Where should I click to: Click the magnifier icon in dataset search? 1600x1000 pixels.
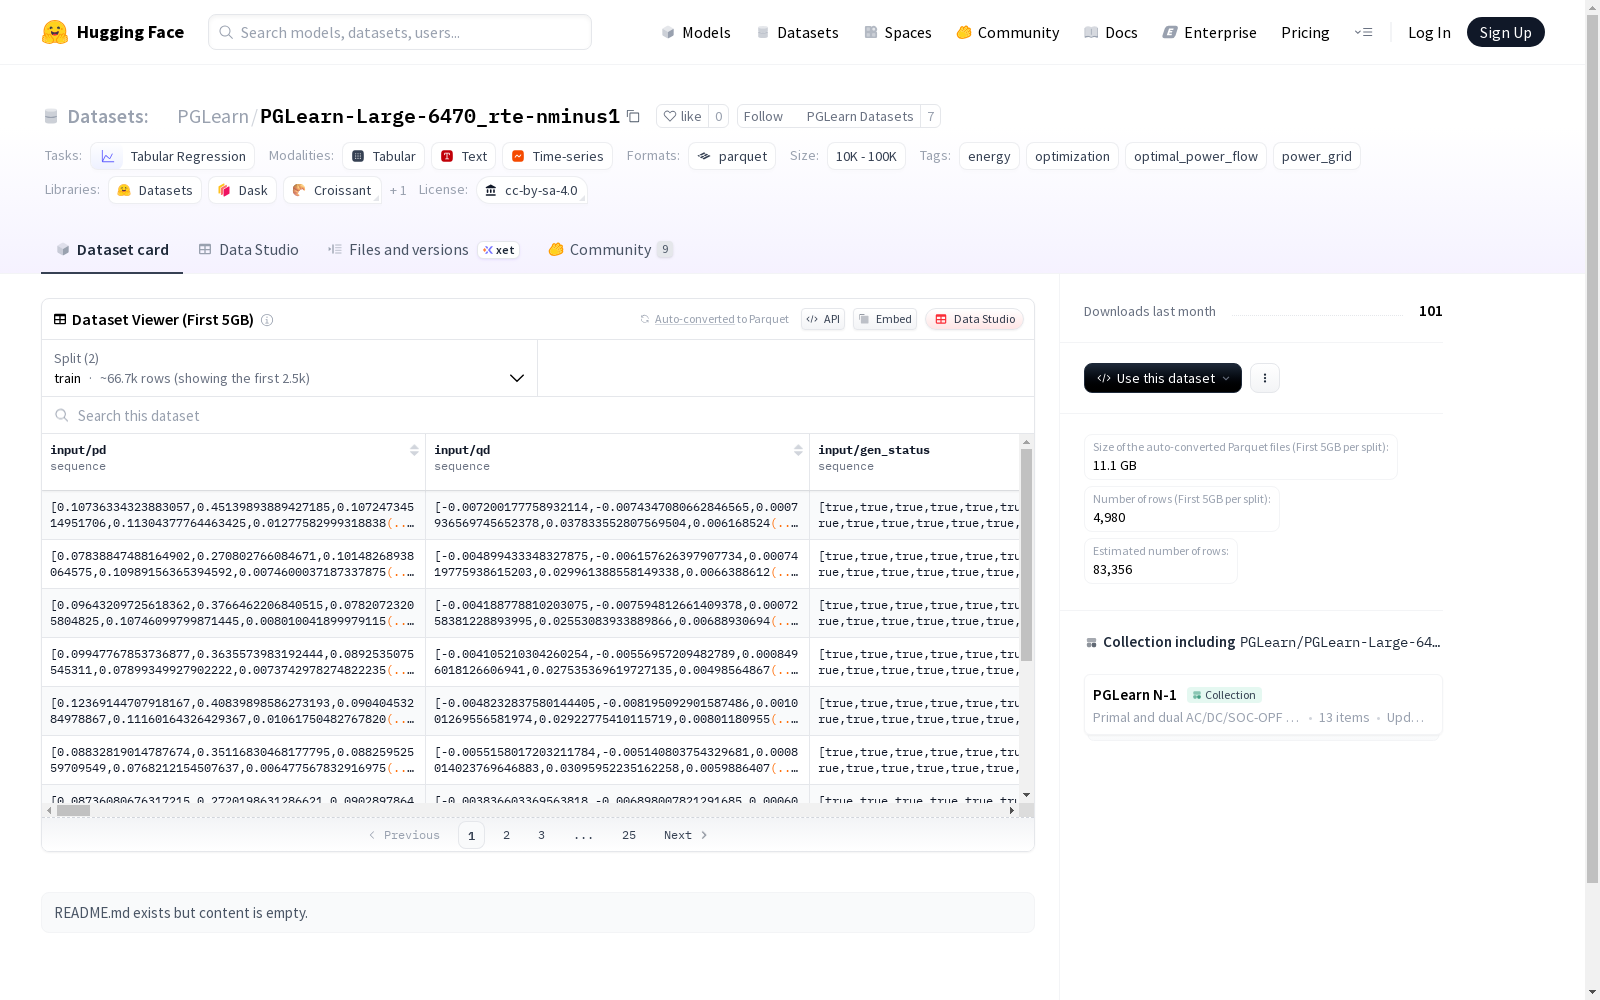point(62,415)
